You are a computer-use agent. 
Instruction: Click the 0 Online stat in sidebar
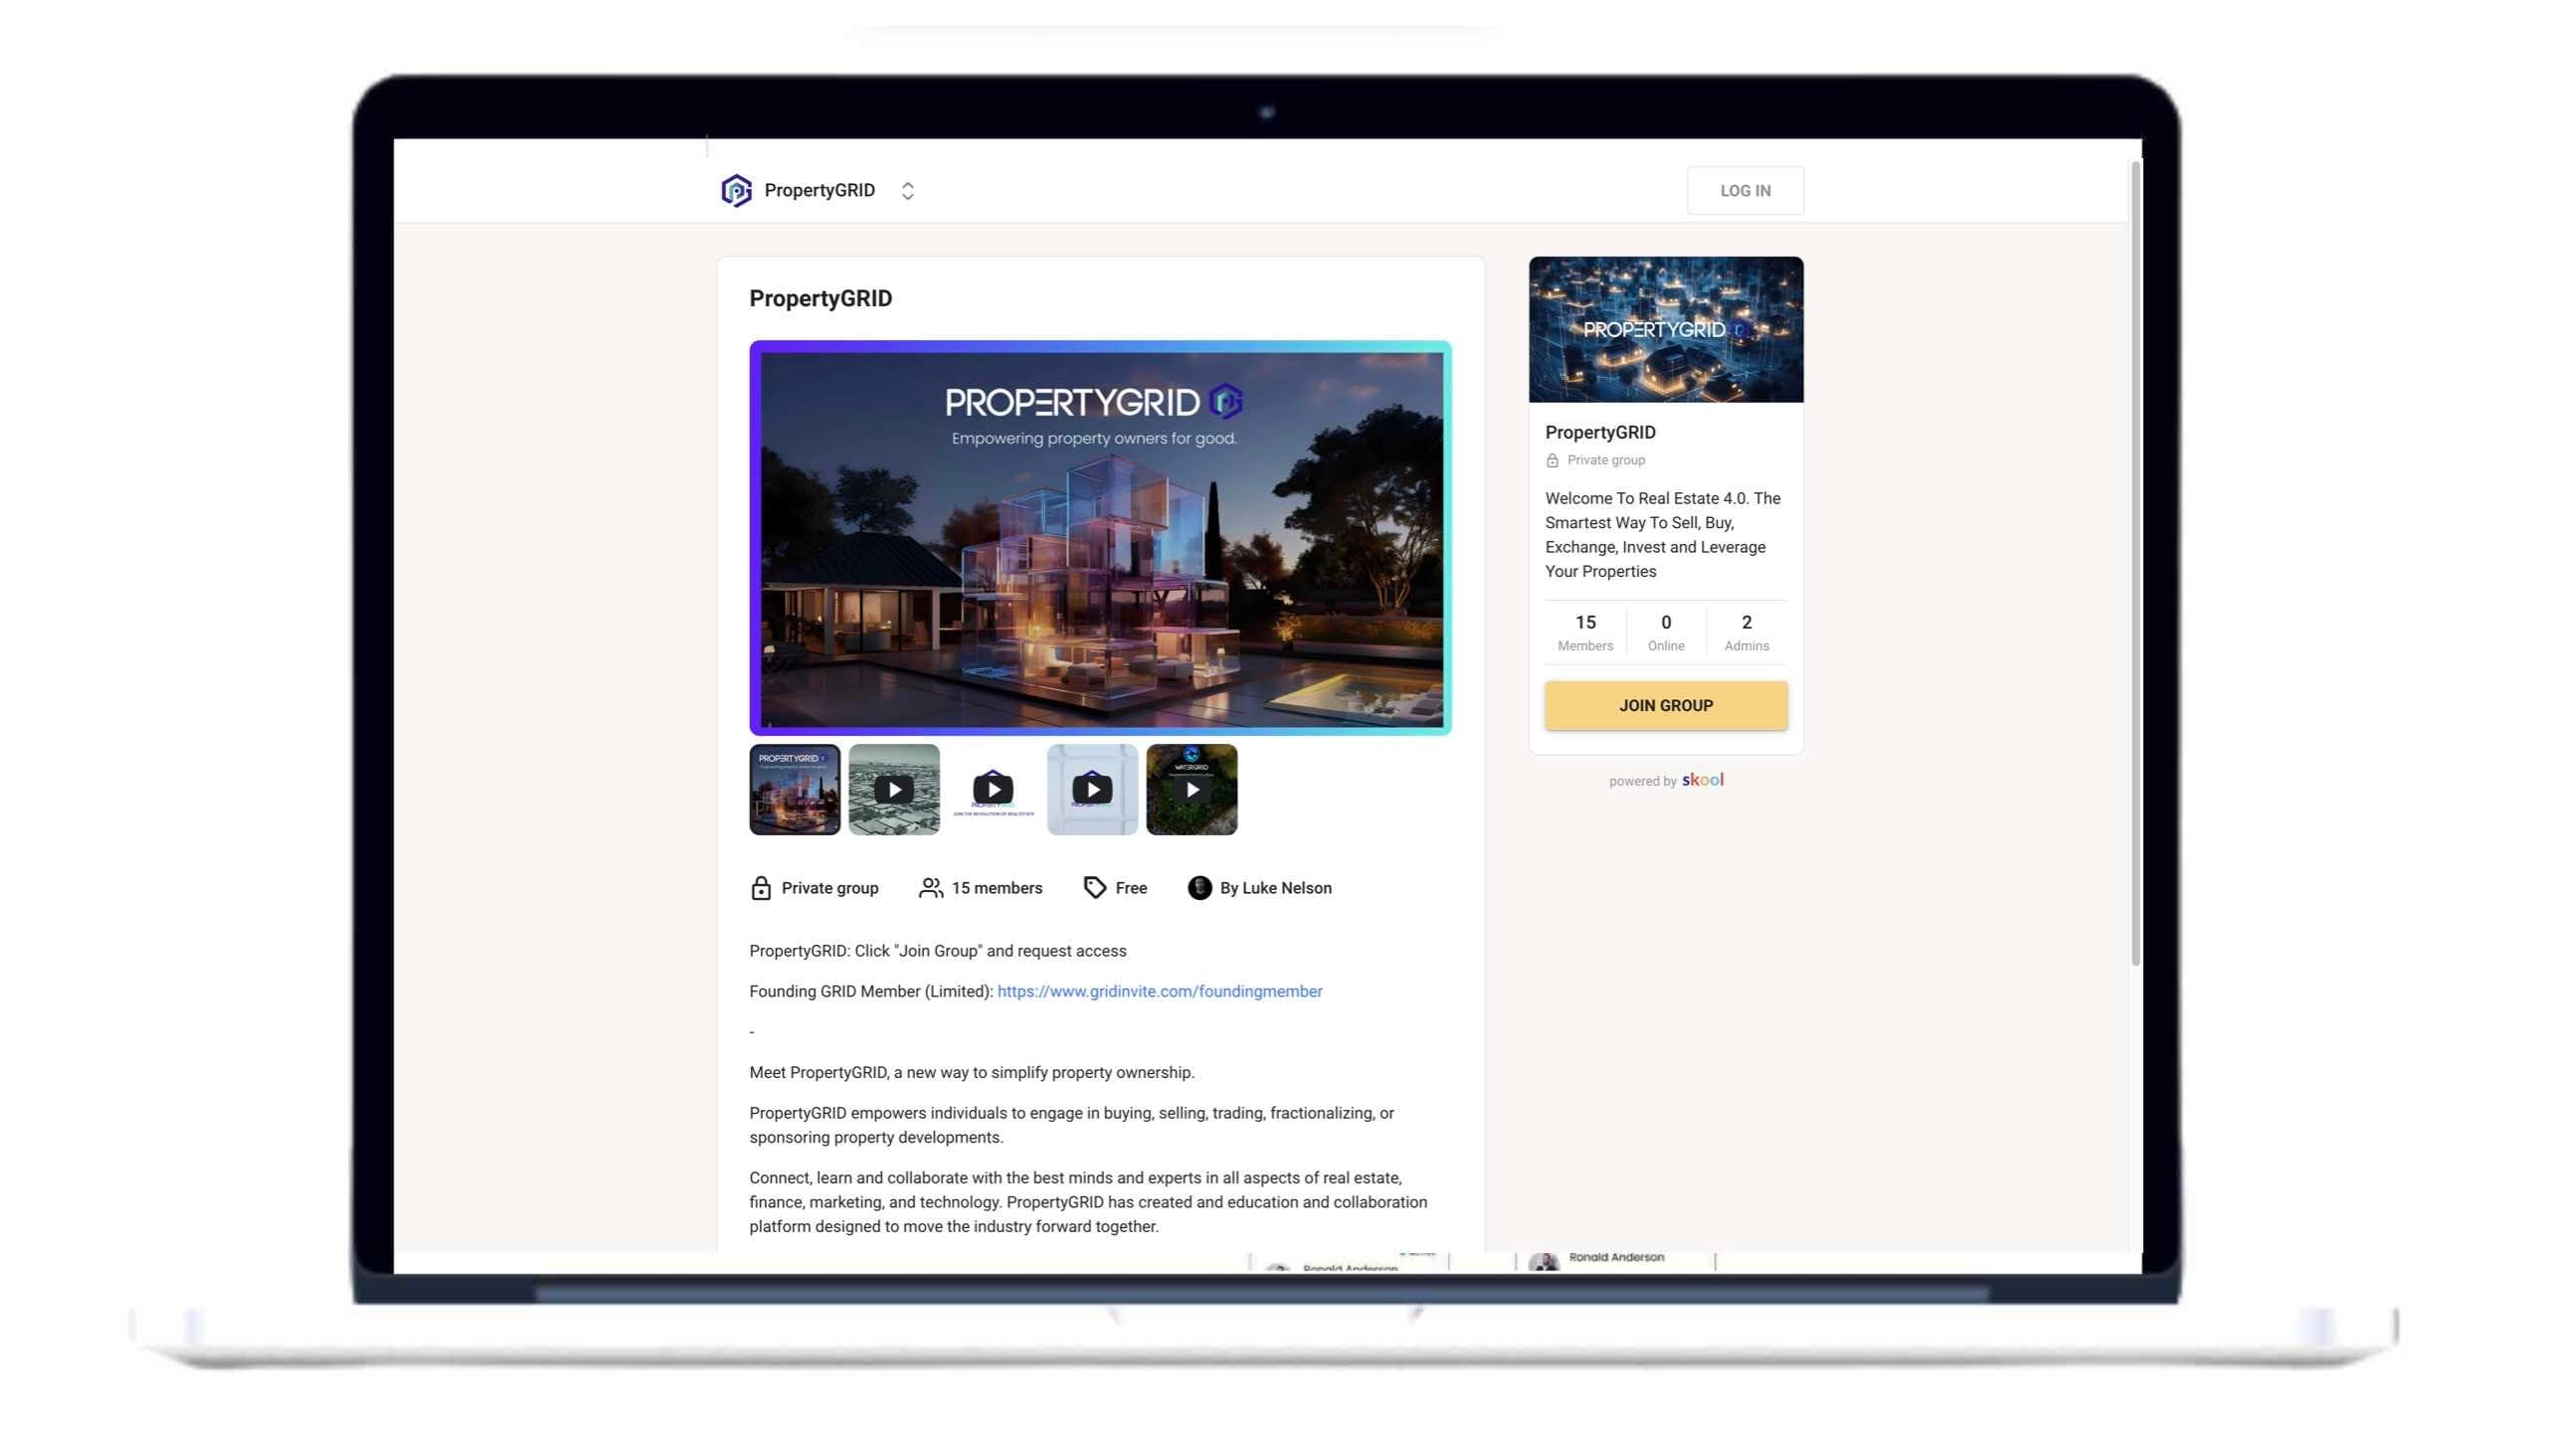1666,632
